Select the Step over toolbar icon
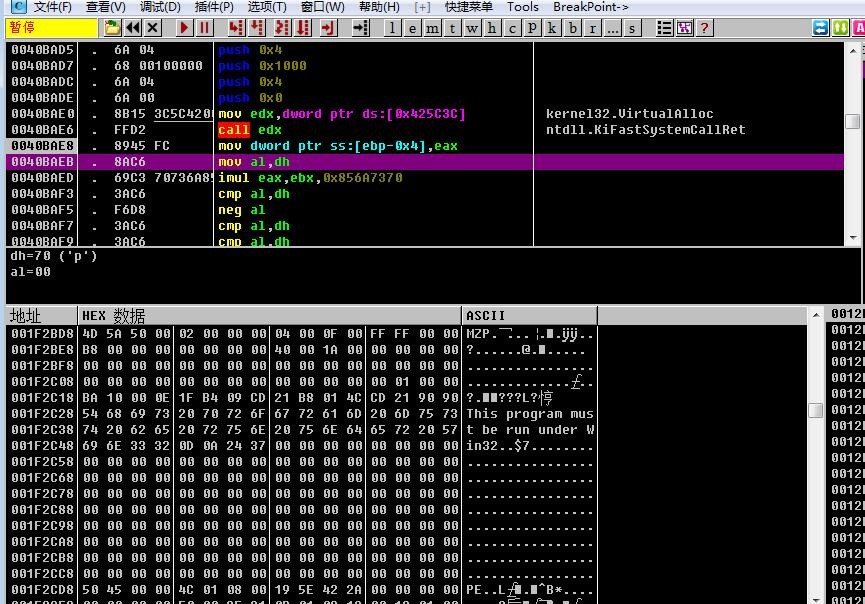The image size is (865, 604). 258,28
